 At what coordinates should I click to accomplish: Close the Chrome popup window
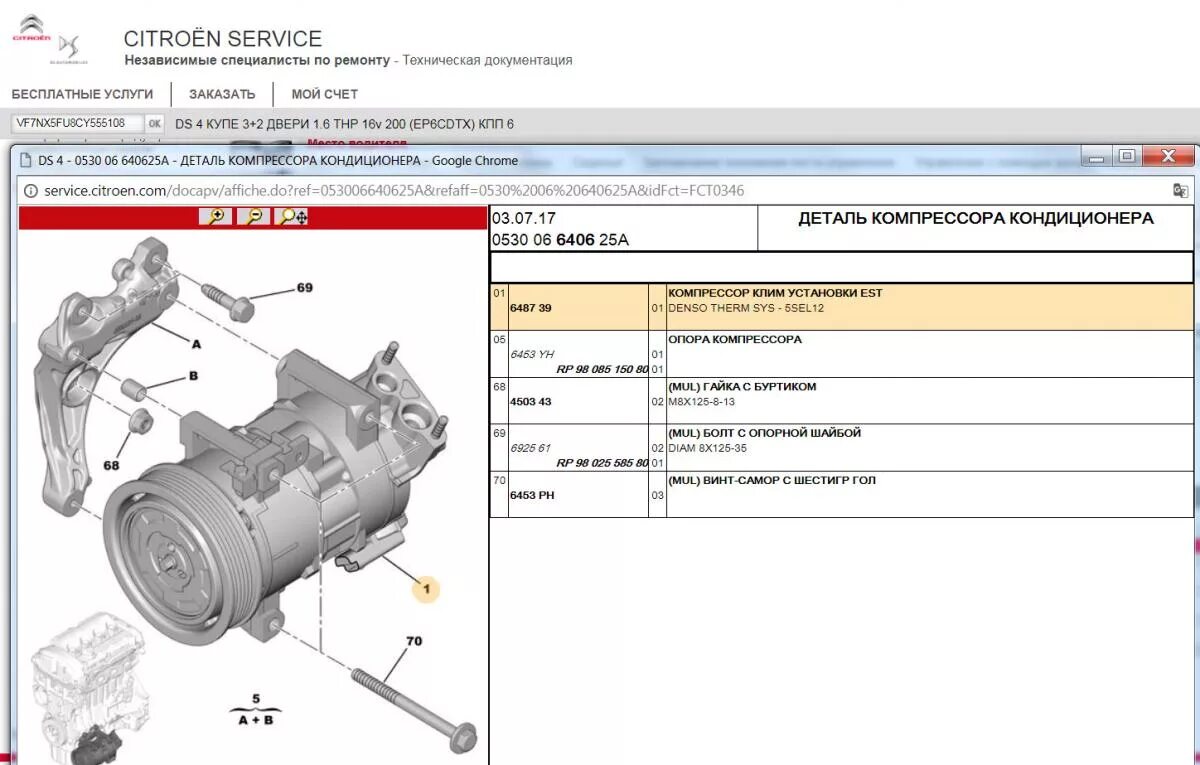1168,157
